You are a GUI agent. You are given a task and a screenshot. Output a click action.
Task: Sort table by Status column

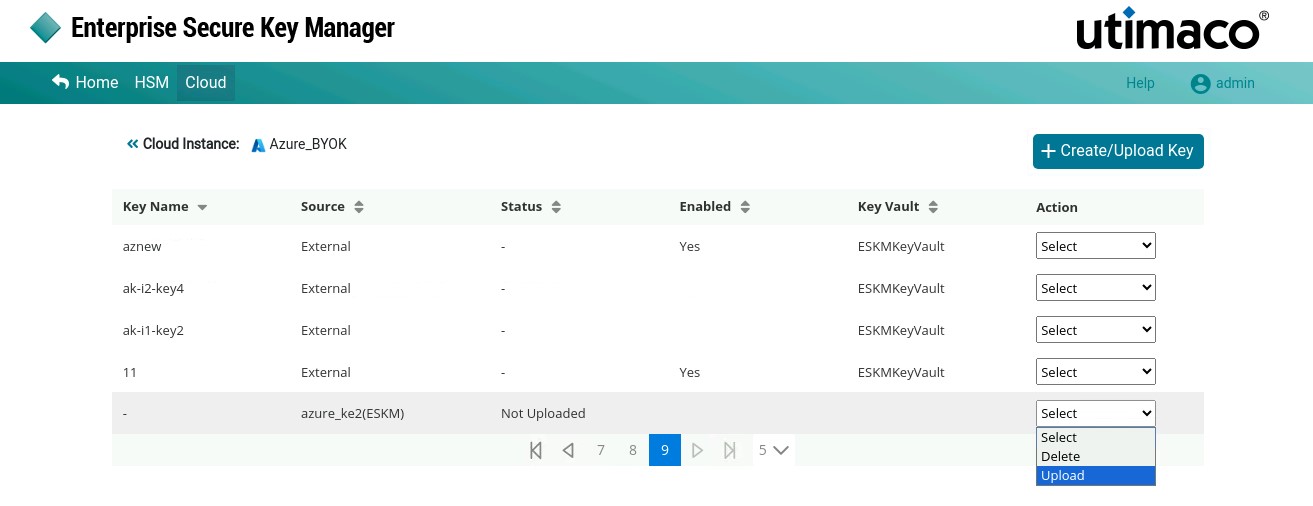coord(557,207)
